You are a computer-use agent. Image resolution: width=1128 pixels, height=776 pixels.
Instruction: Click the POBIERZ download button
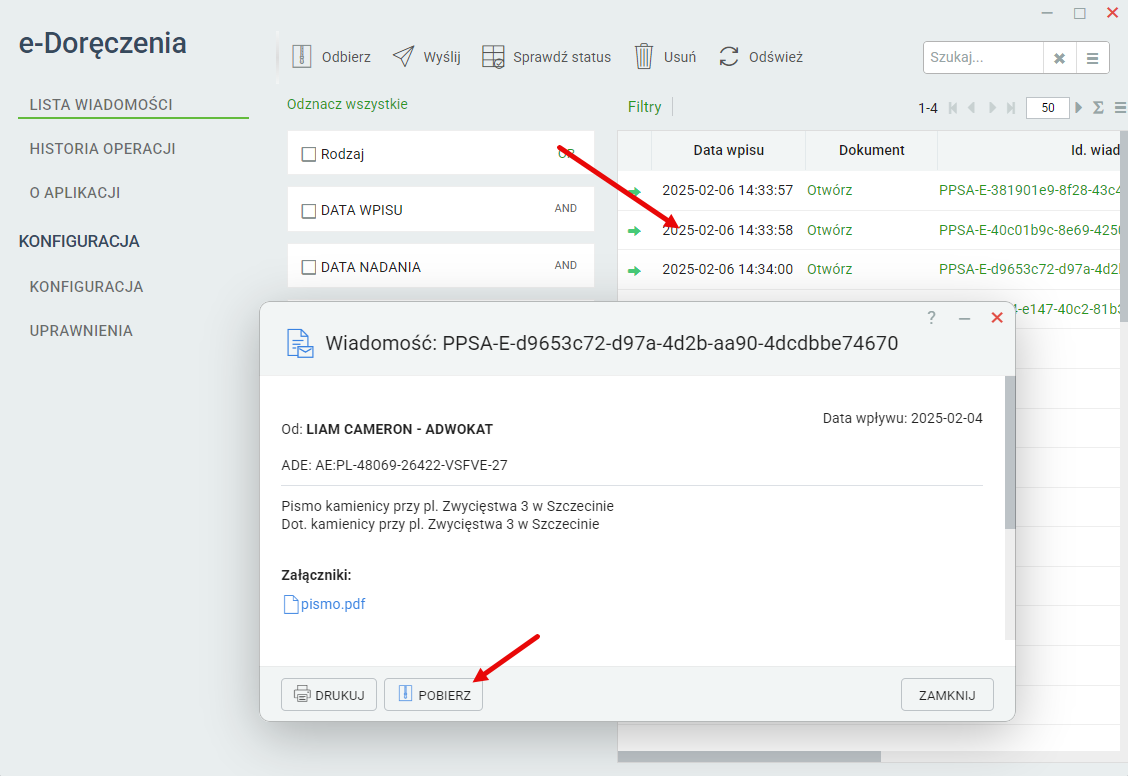433,695
